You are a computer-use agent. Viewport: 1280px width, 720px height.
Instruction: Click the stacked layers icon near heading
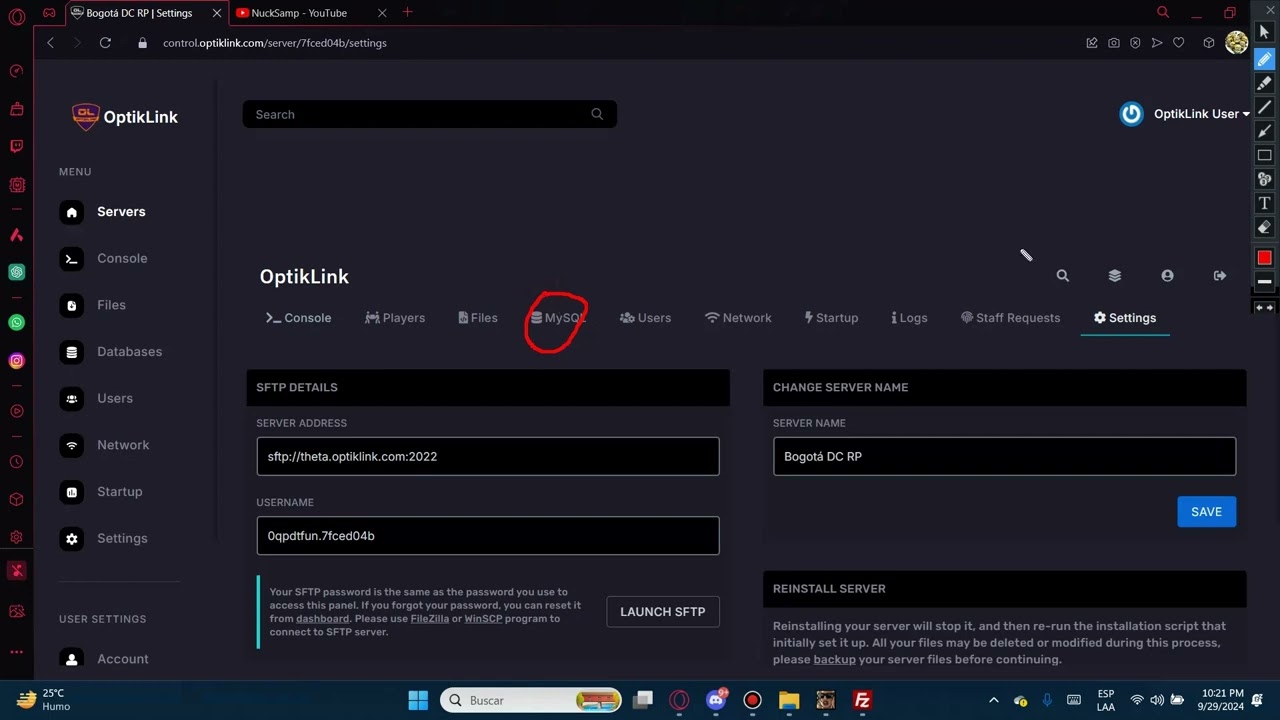click(1115, 276)
